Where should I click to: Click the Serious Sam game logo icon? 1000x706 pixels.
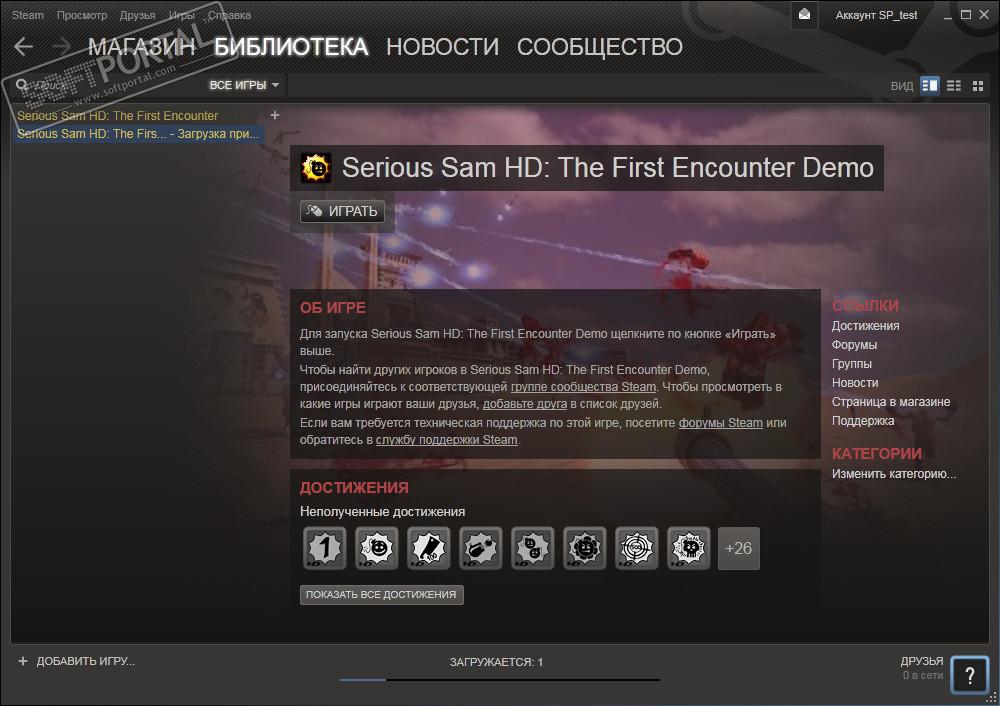coord(316,168)
